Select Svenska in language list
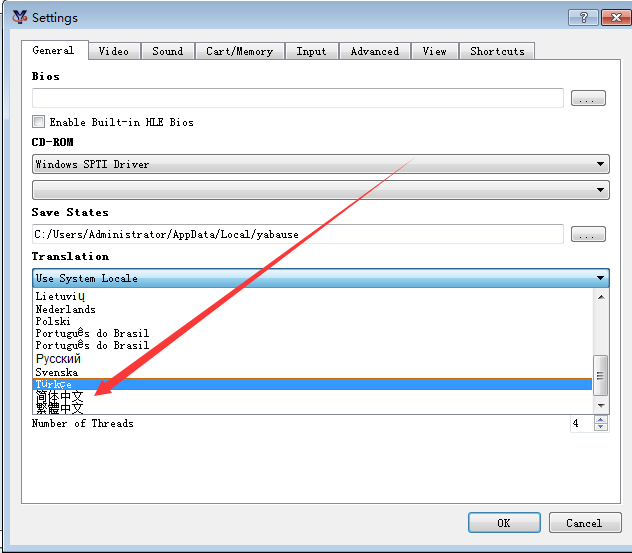Viewport: 632px width, 553px height. point(312,372)
